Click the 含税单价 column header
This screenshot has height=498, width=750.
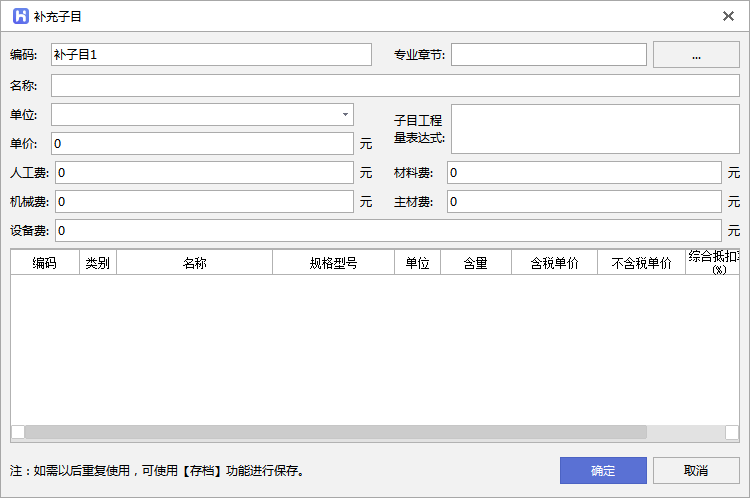[554, 263]
